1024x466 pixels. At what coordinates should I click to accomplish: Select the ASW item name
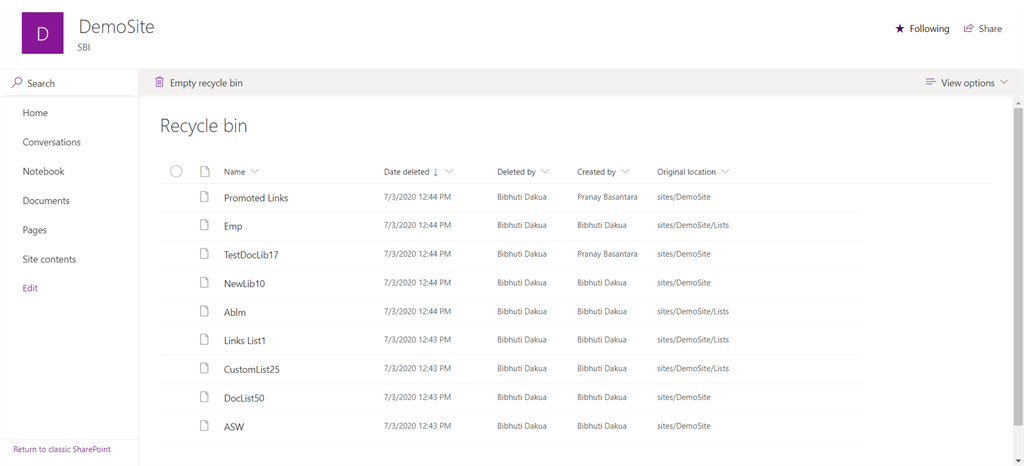[234, 426]
